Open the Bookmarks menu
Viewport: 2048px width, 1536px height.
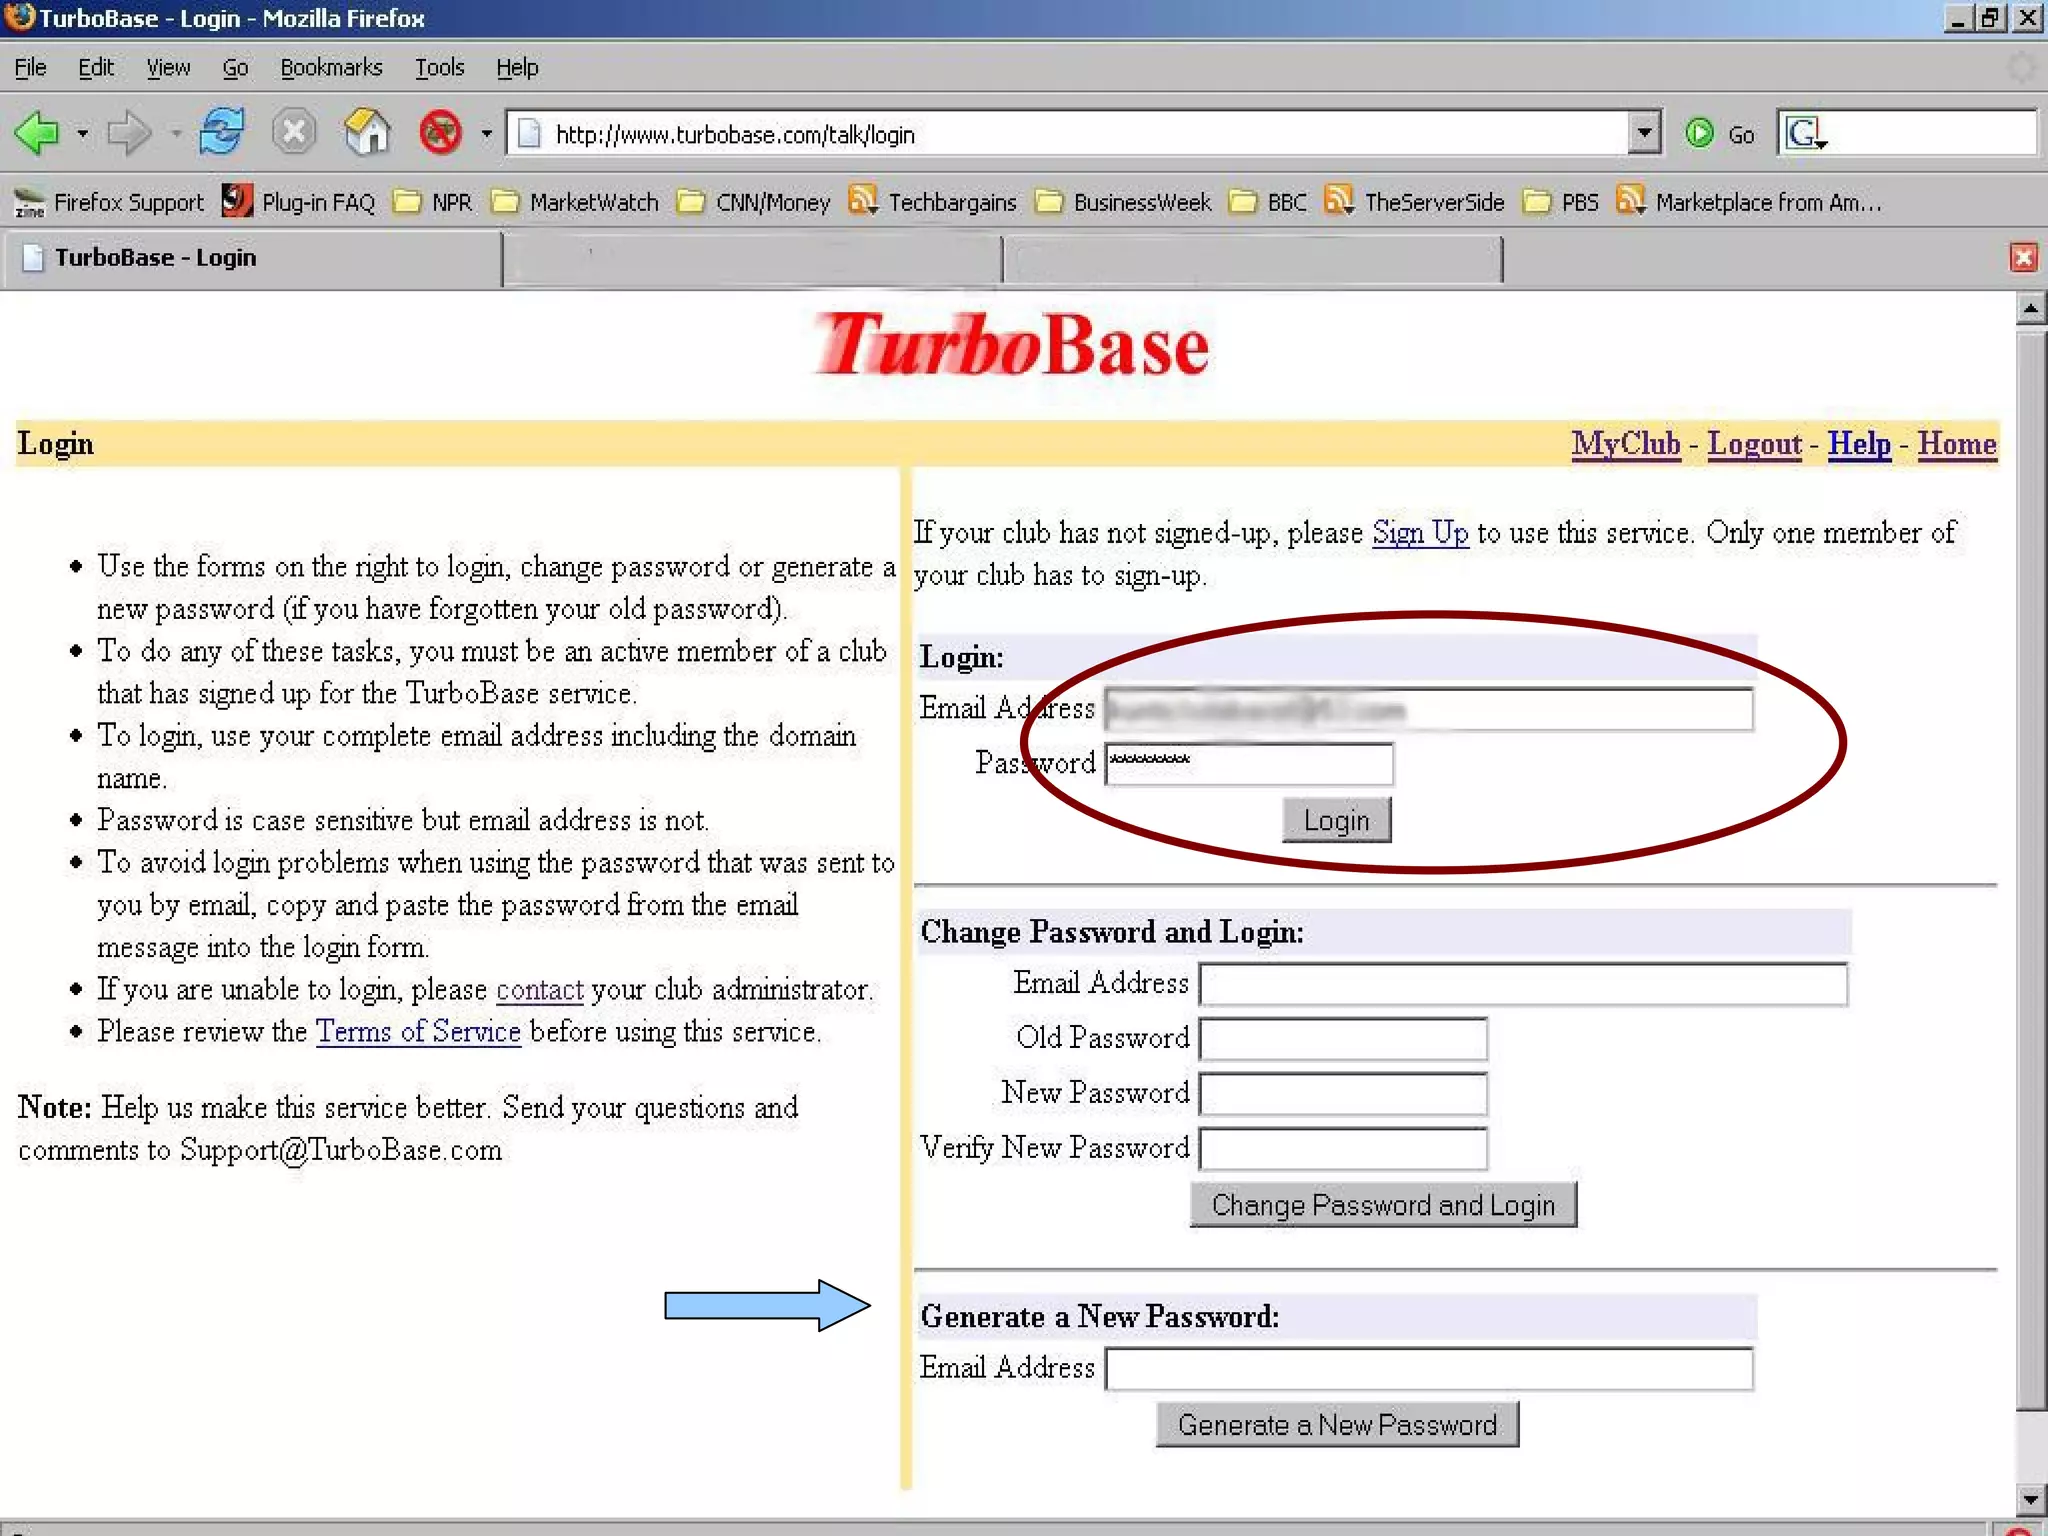click(x=331, y=68)
